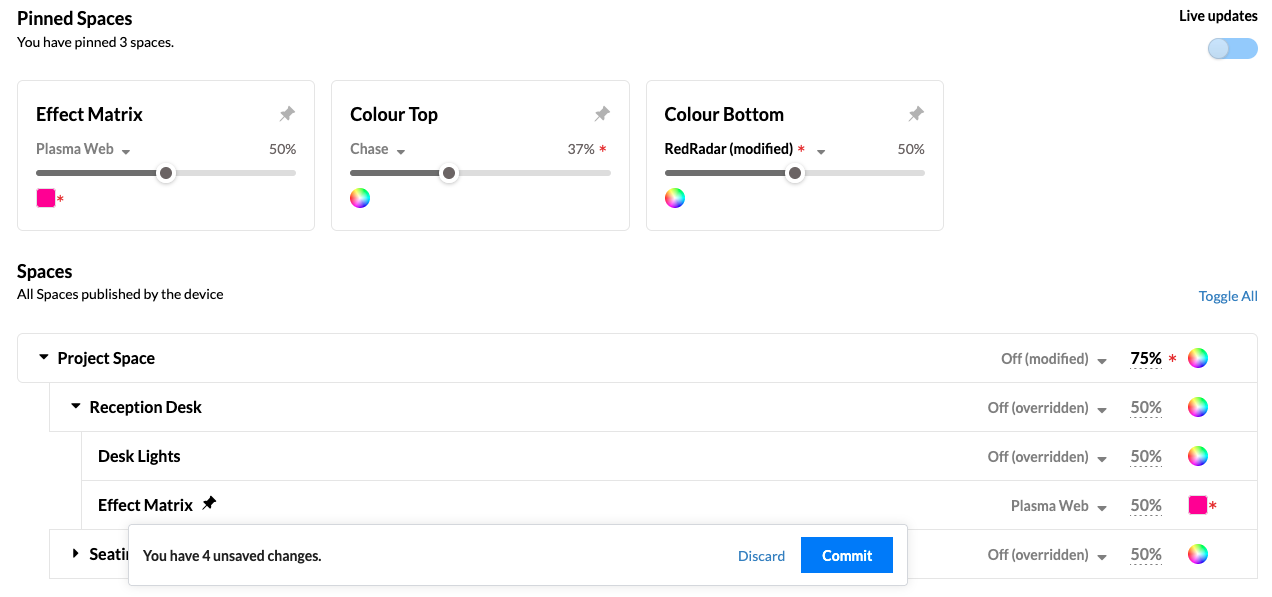The width and height of the screenshot is (1272, 597).
Task: Click the Colour Bottom brightness slider handle
Action: tap(795, 173)
